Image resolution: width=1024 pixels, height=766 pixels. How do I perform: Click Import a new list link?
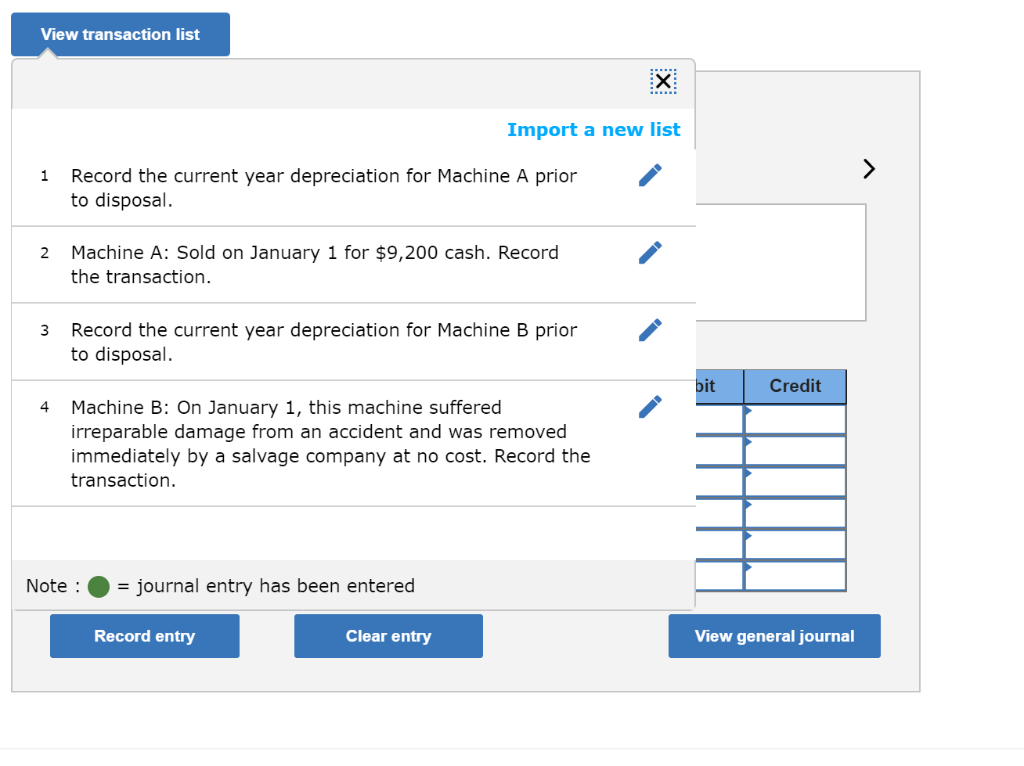pos(593,129)
